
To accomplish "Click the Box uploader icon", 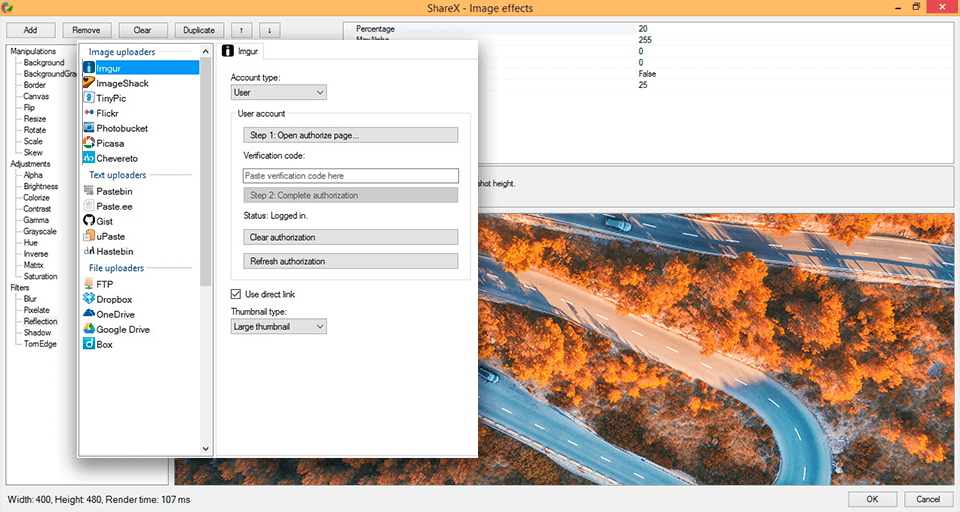I will click(89, 344).
